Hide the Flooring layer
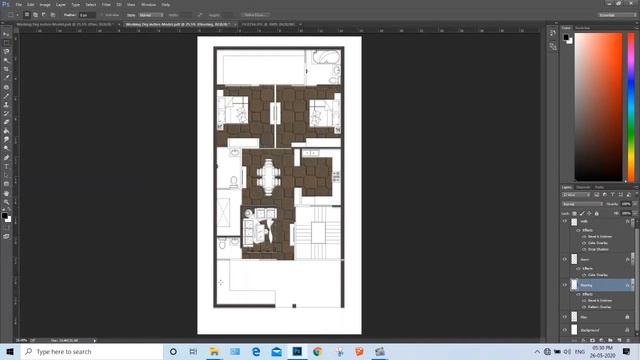Screen dimensions: 640x360 (565, 284)
